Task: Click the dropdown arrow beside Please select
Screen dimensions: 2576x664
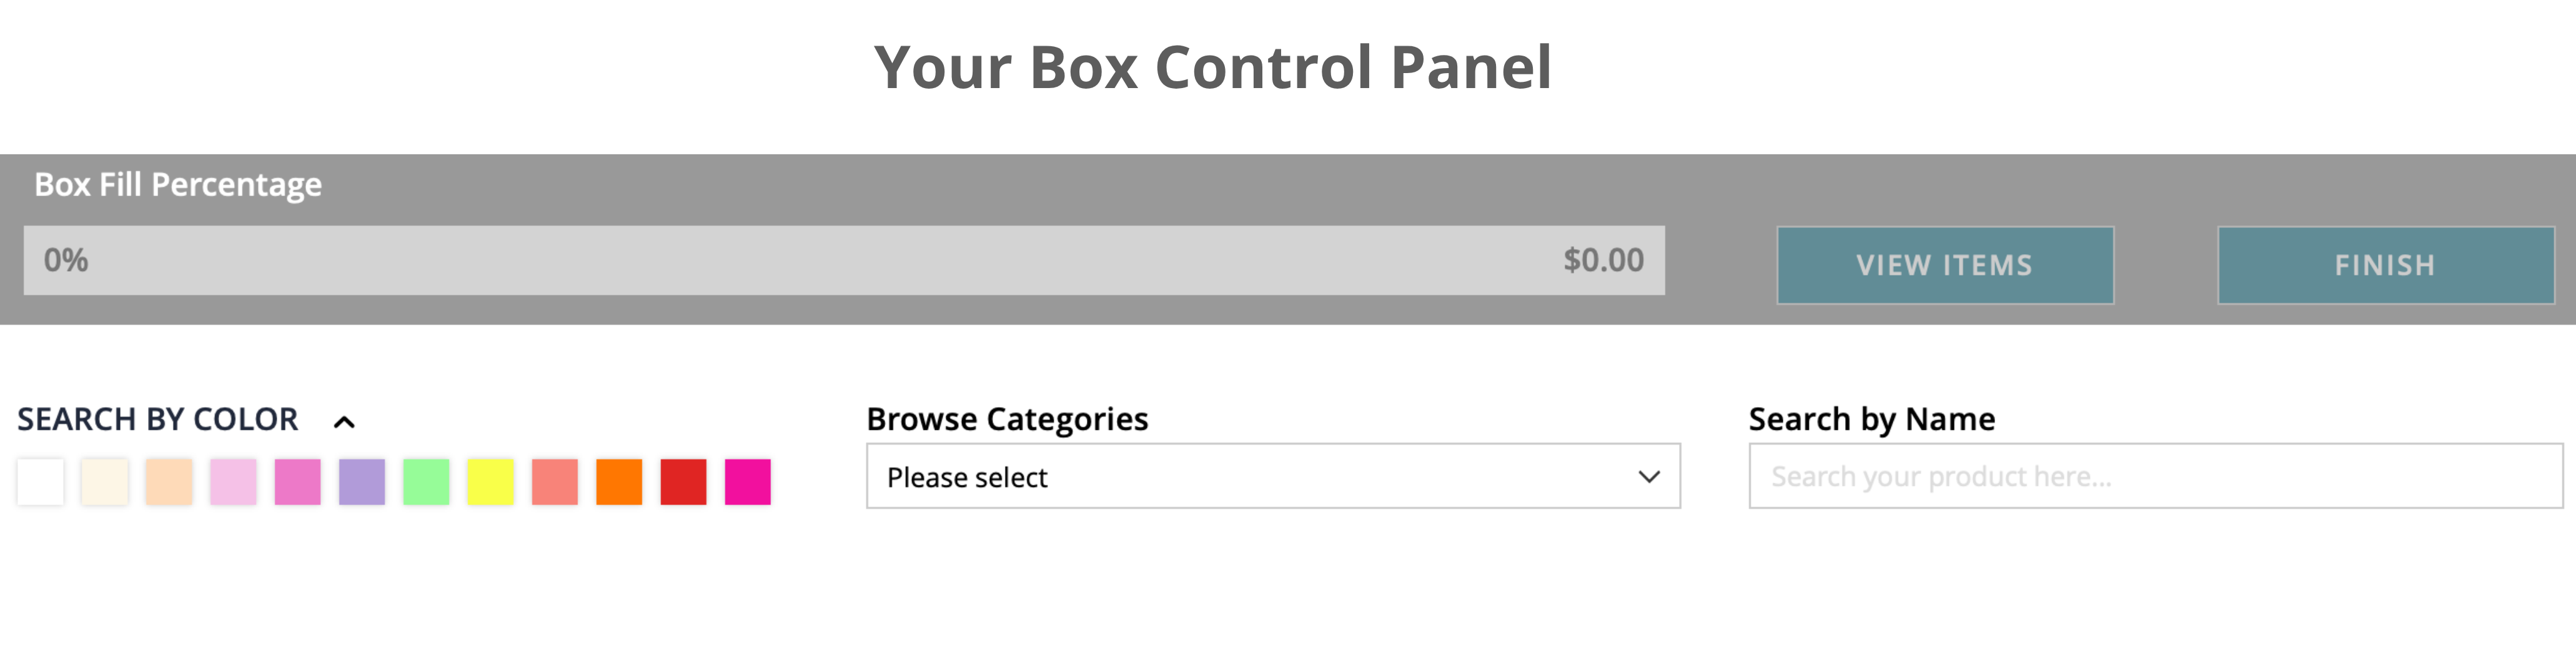Action: [1649, 477]
